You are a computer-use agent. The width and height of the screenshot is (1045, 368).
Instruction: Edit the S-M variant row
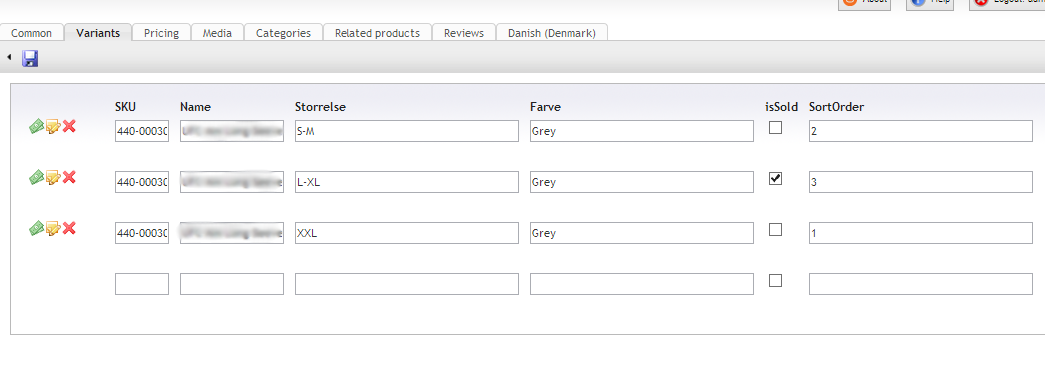click(x=53, y=126)
